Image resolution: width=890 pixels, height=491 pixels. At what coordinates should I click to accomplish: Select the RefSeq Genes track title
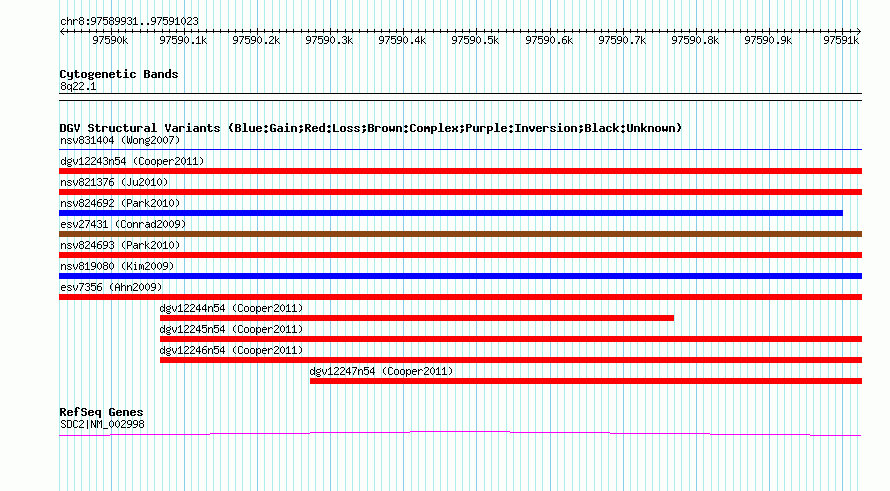pyautogui.click(x=102, y=413)
